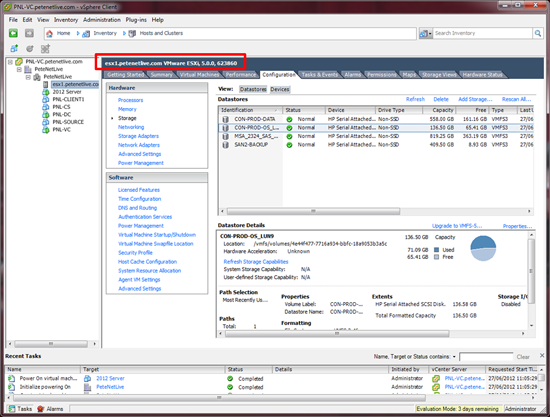Click the vCenter icon beside PNL-VC.petene in first task row
550x417 pixels.
pos(436,378)
